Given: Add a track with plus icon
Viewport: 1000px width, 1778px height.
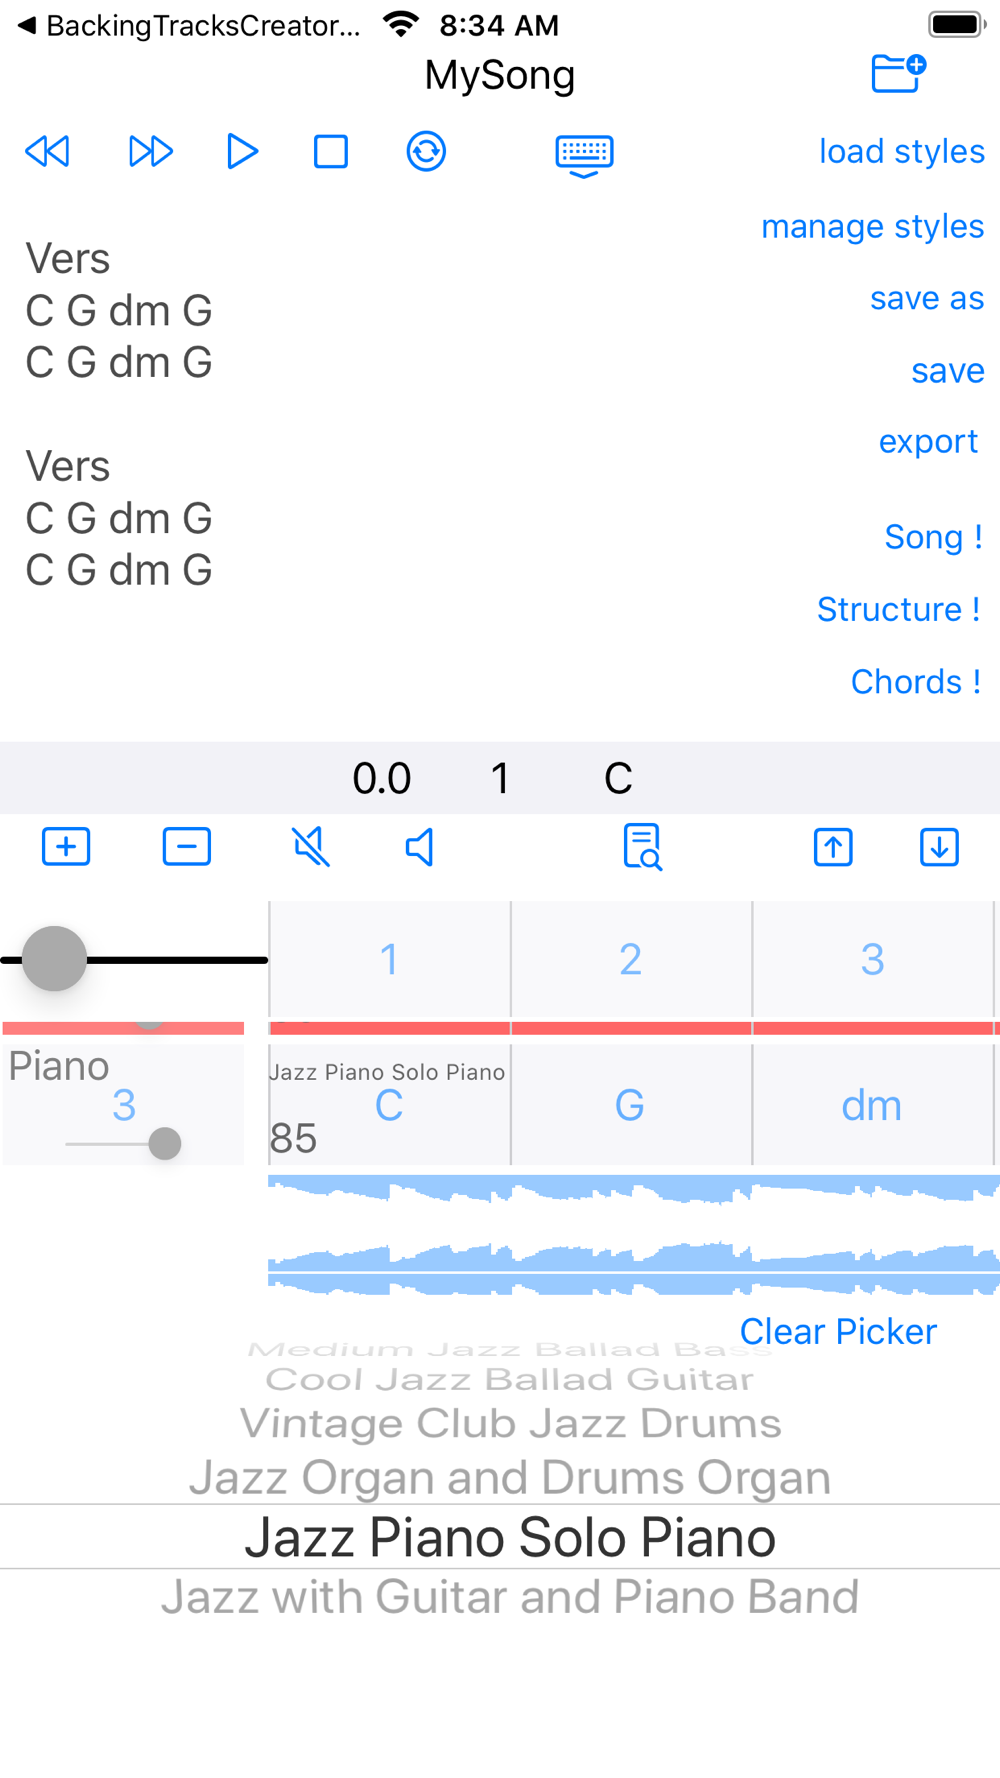Looking at the screenshot, I should click(66, 847).
